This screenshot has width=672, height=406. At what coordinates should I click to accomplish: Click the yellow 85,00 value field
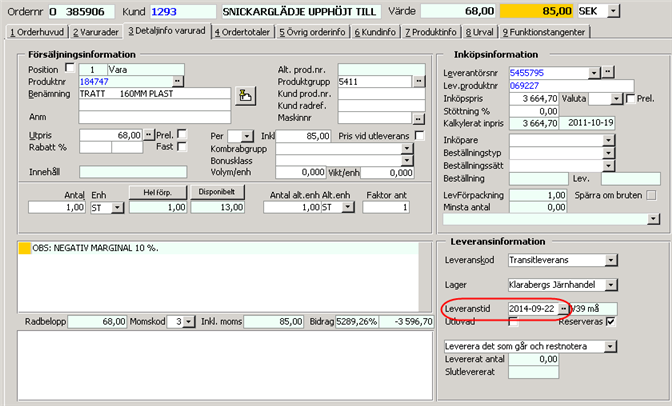pyautogui.click(x=537, y=11)
